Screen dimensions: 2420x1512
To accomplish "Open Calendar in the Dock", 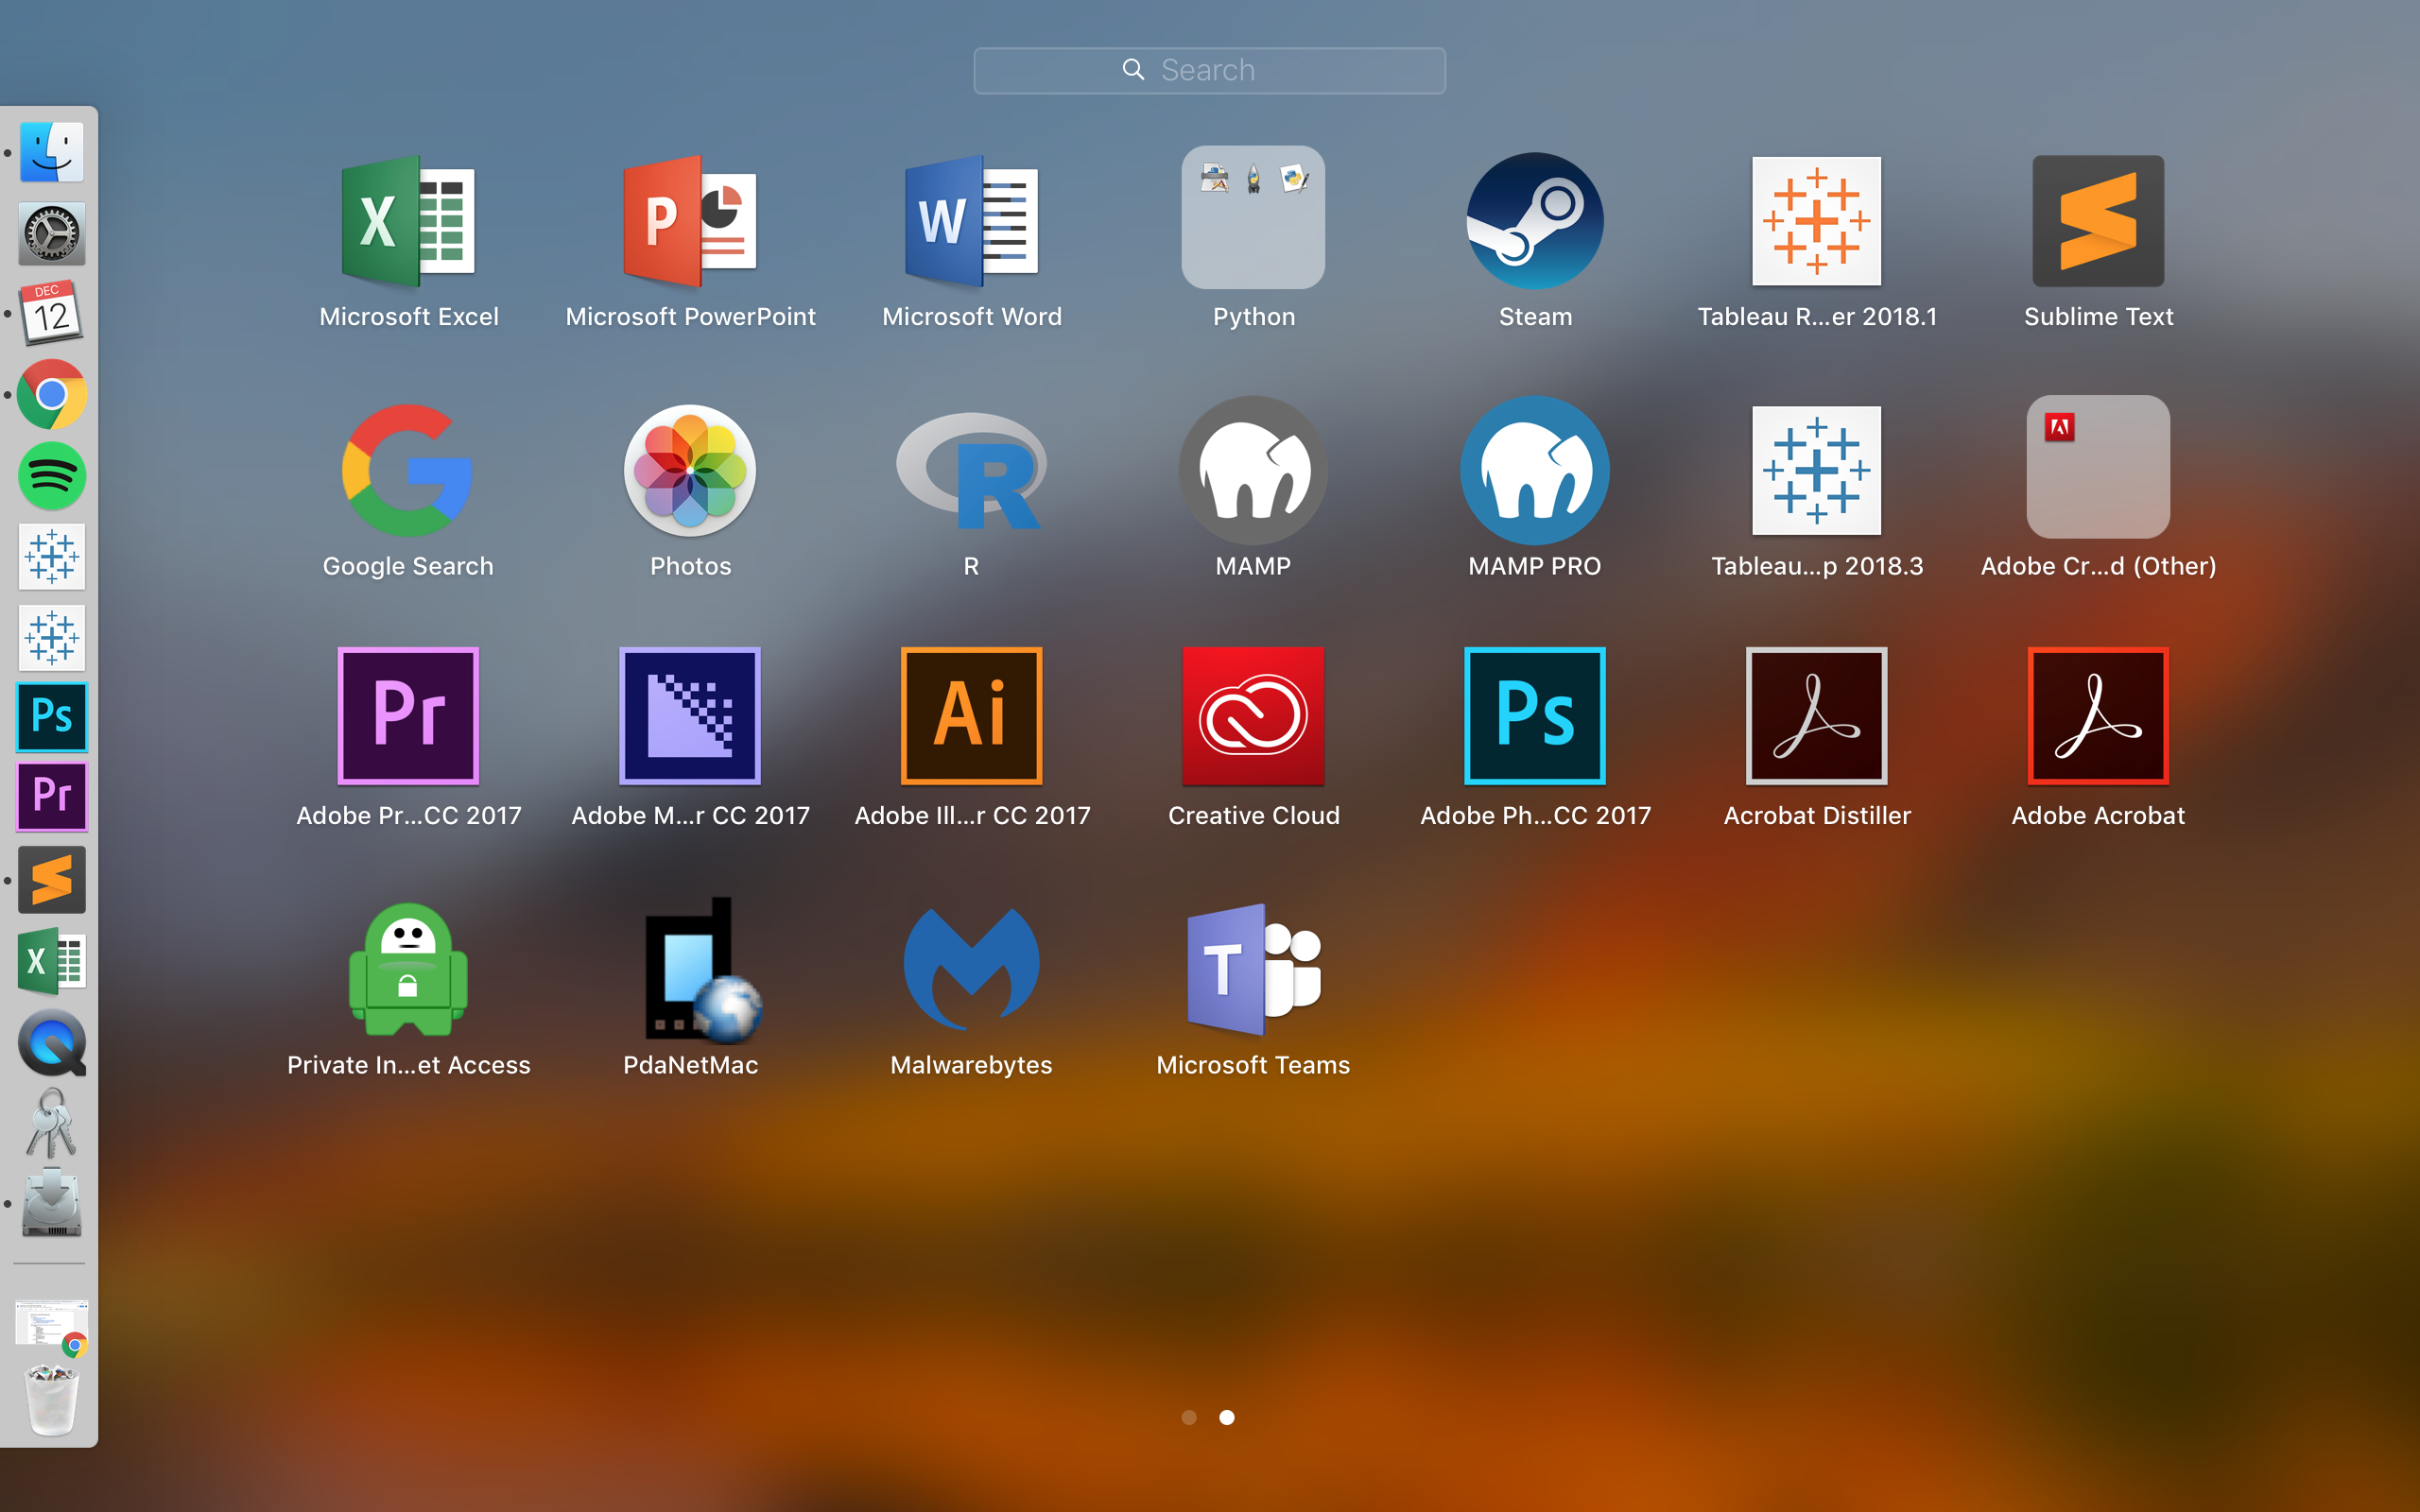I will click(x=52, y=314).
